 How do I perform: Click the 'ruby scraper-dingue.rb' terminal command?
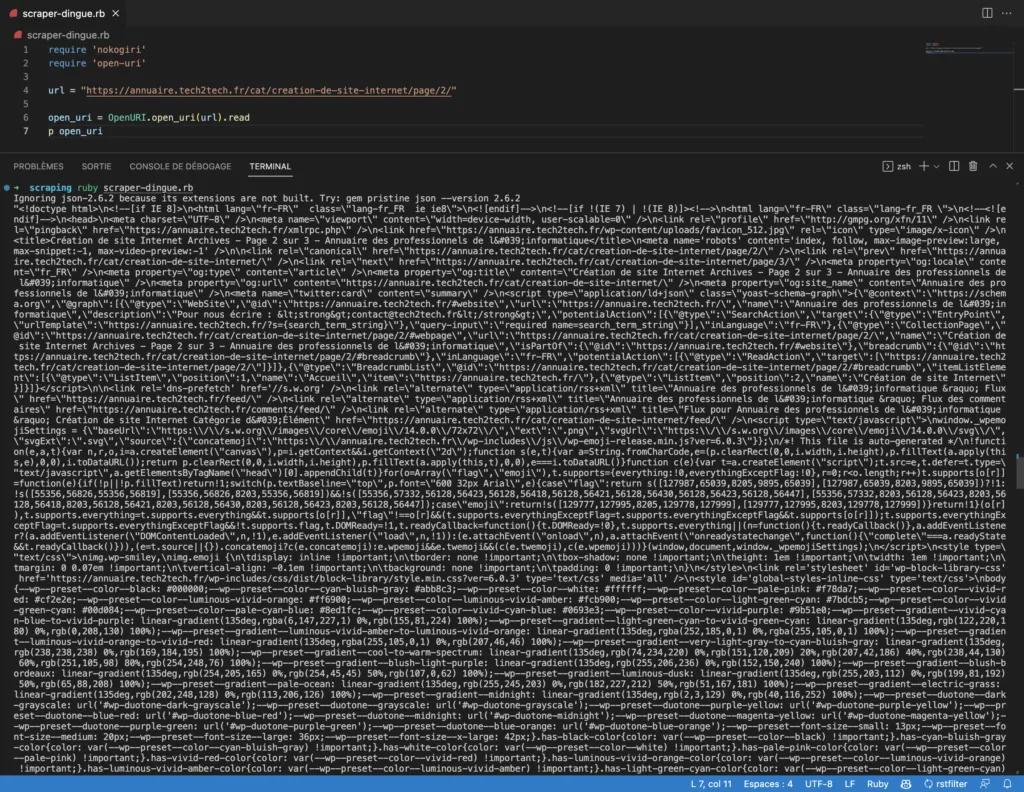point(135,188)
